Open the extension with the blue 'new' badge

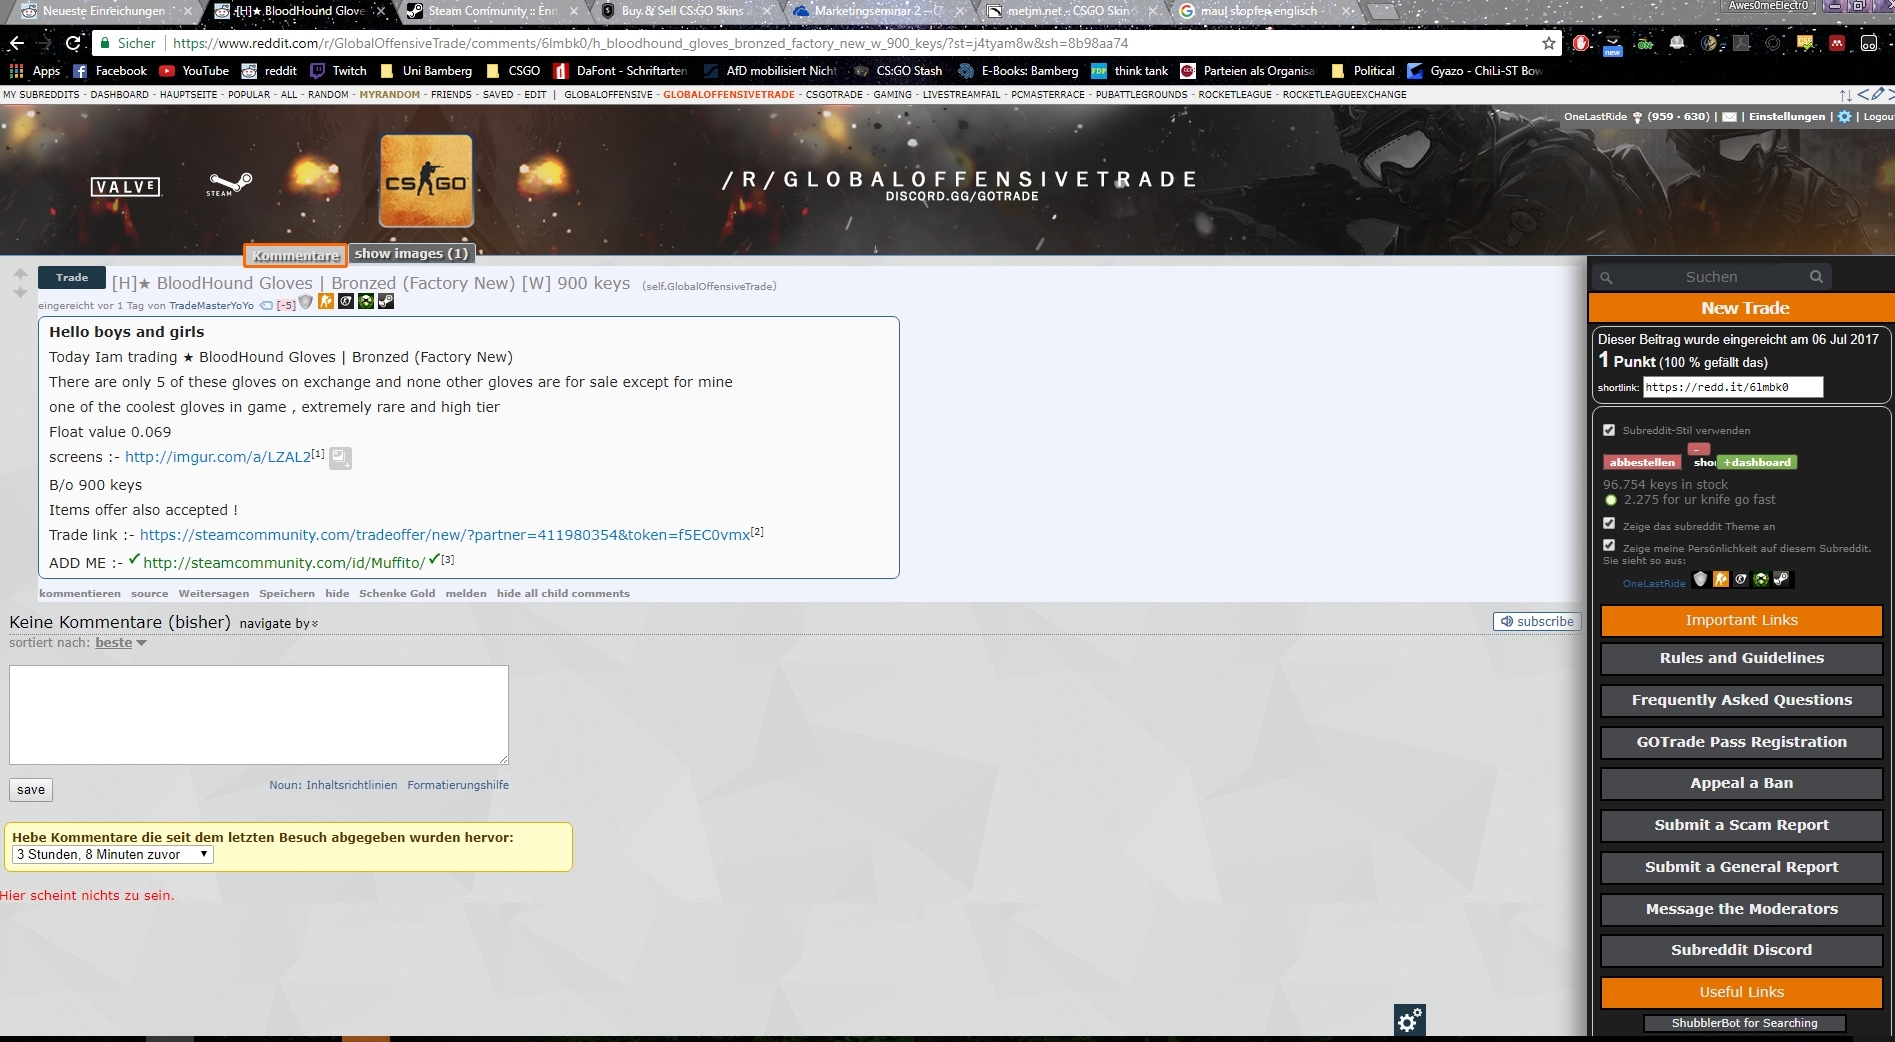pos(1612,44)
